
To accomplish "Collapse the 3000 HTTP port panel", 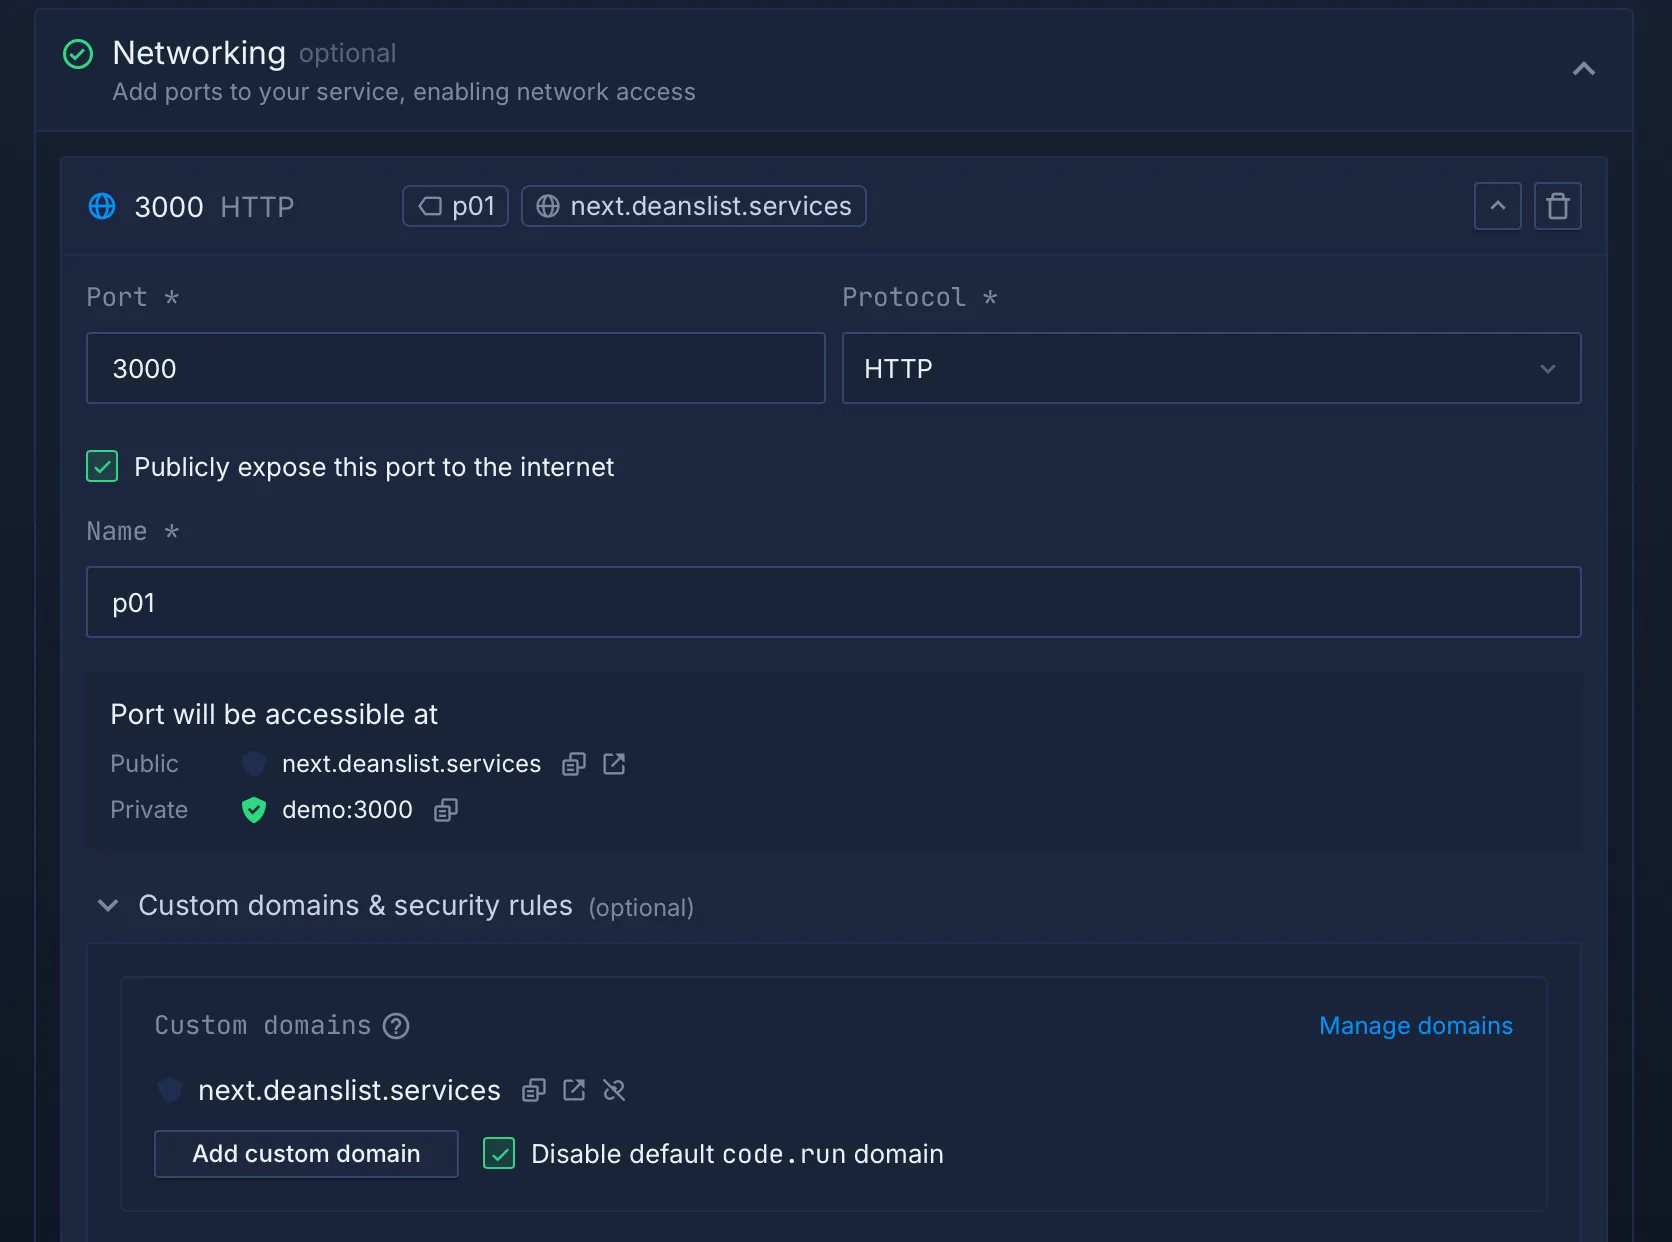I will [x=1497, y=206].
